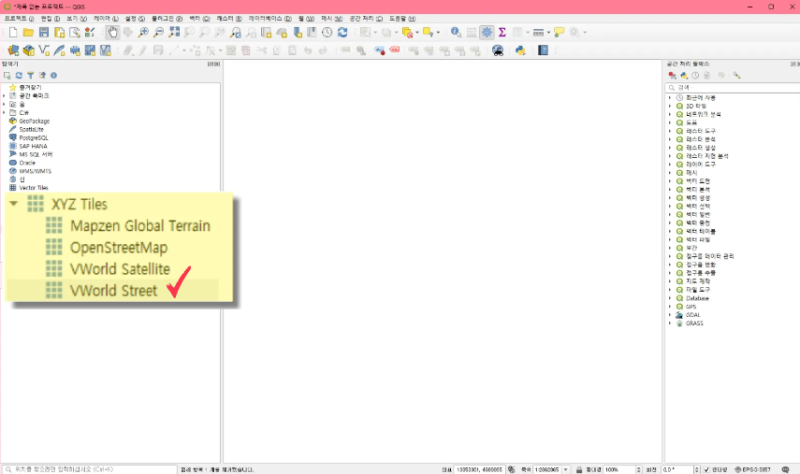Click the Browser panel info properties icon
This screenshot has height=474, width=800.
[x=54, y=76]
